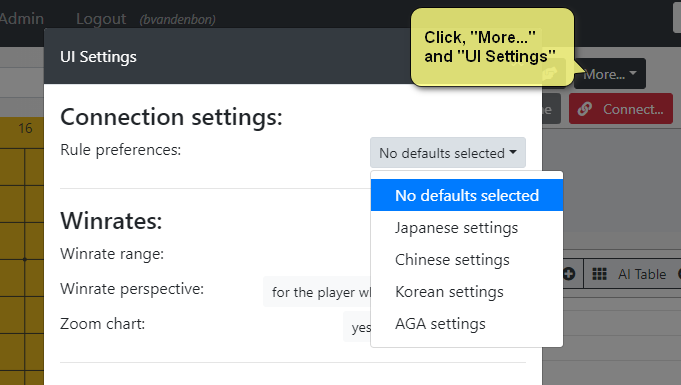Click the chain link icon on Connect button
This screenshot has height=385, width=681.
[585, 109]
